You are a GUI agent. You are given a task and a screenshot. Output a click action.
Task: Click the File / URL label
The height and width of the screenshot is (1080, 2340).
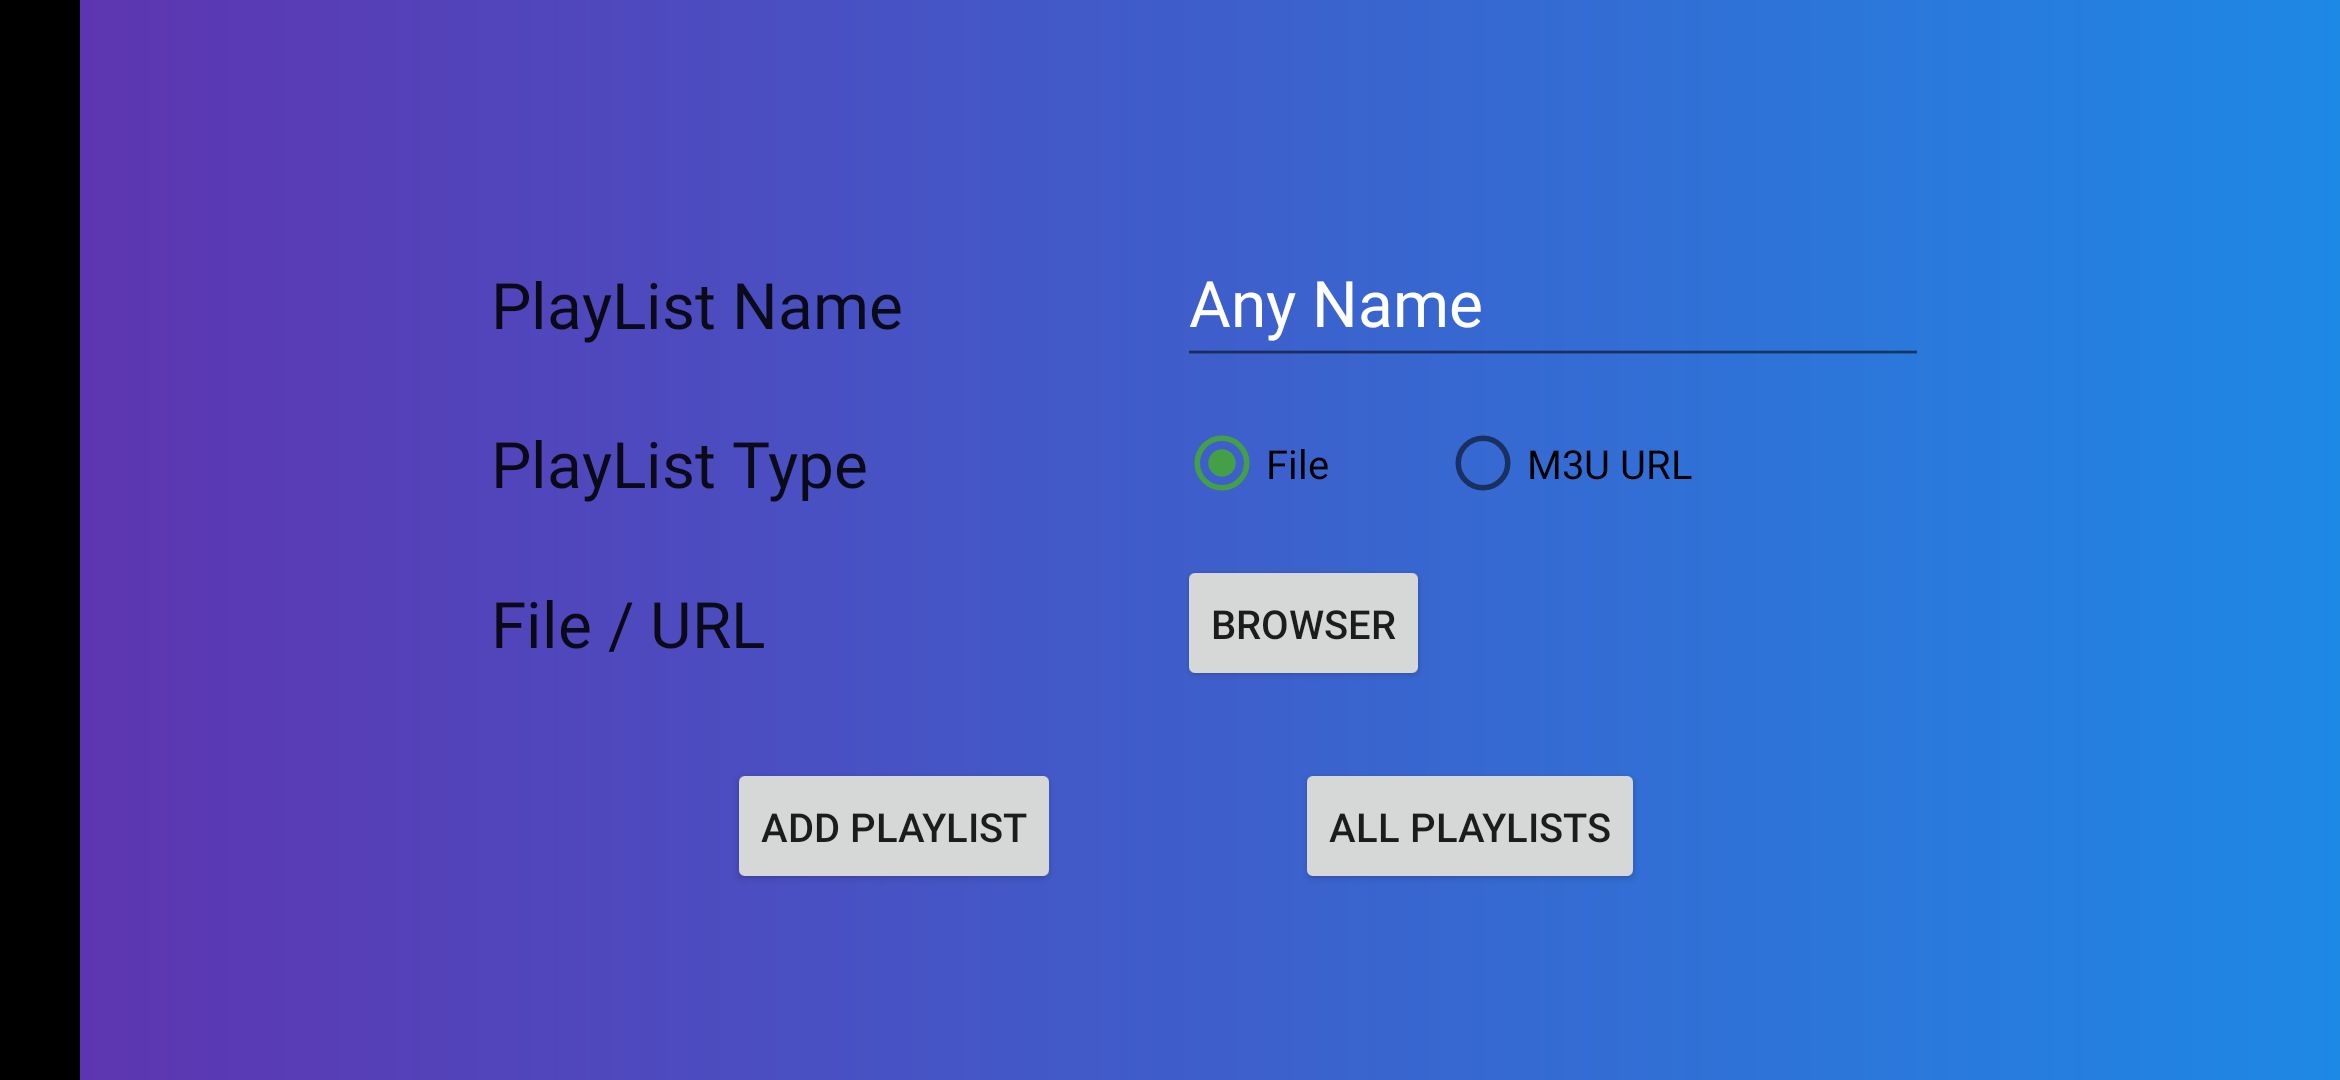tap(628, 627)
